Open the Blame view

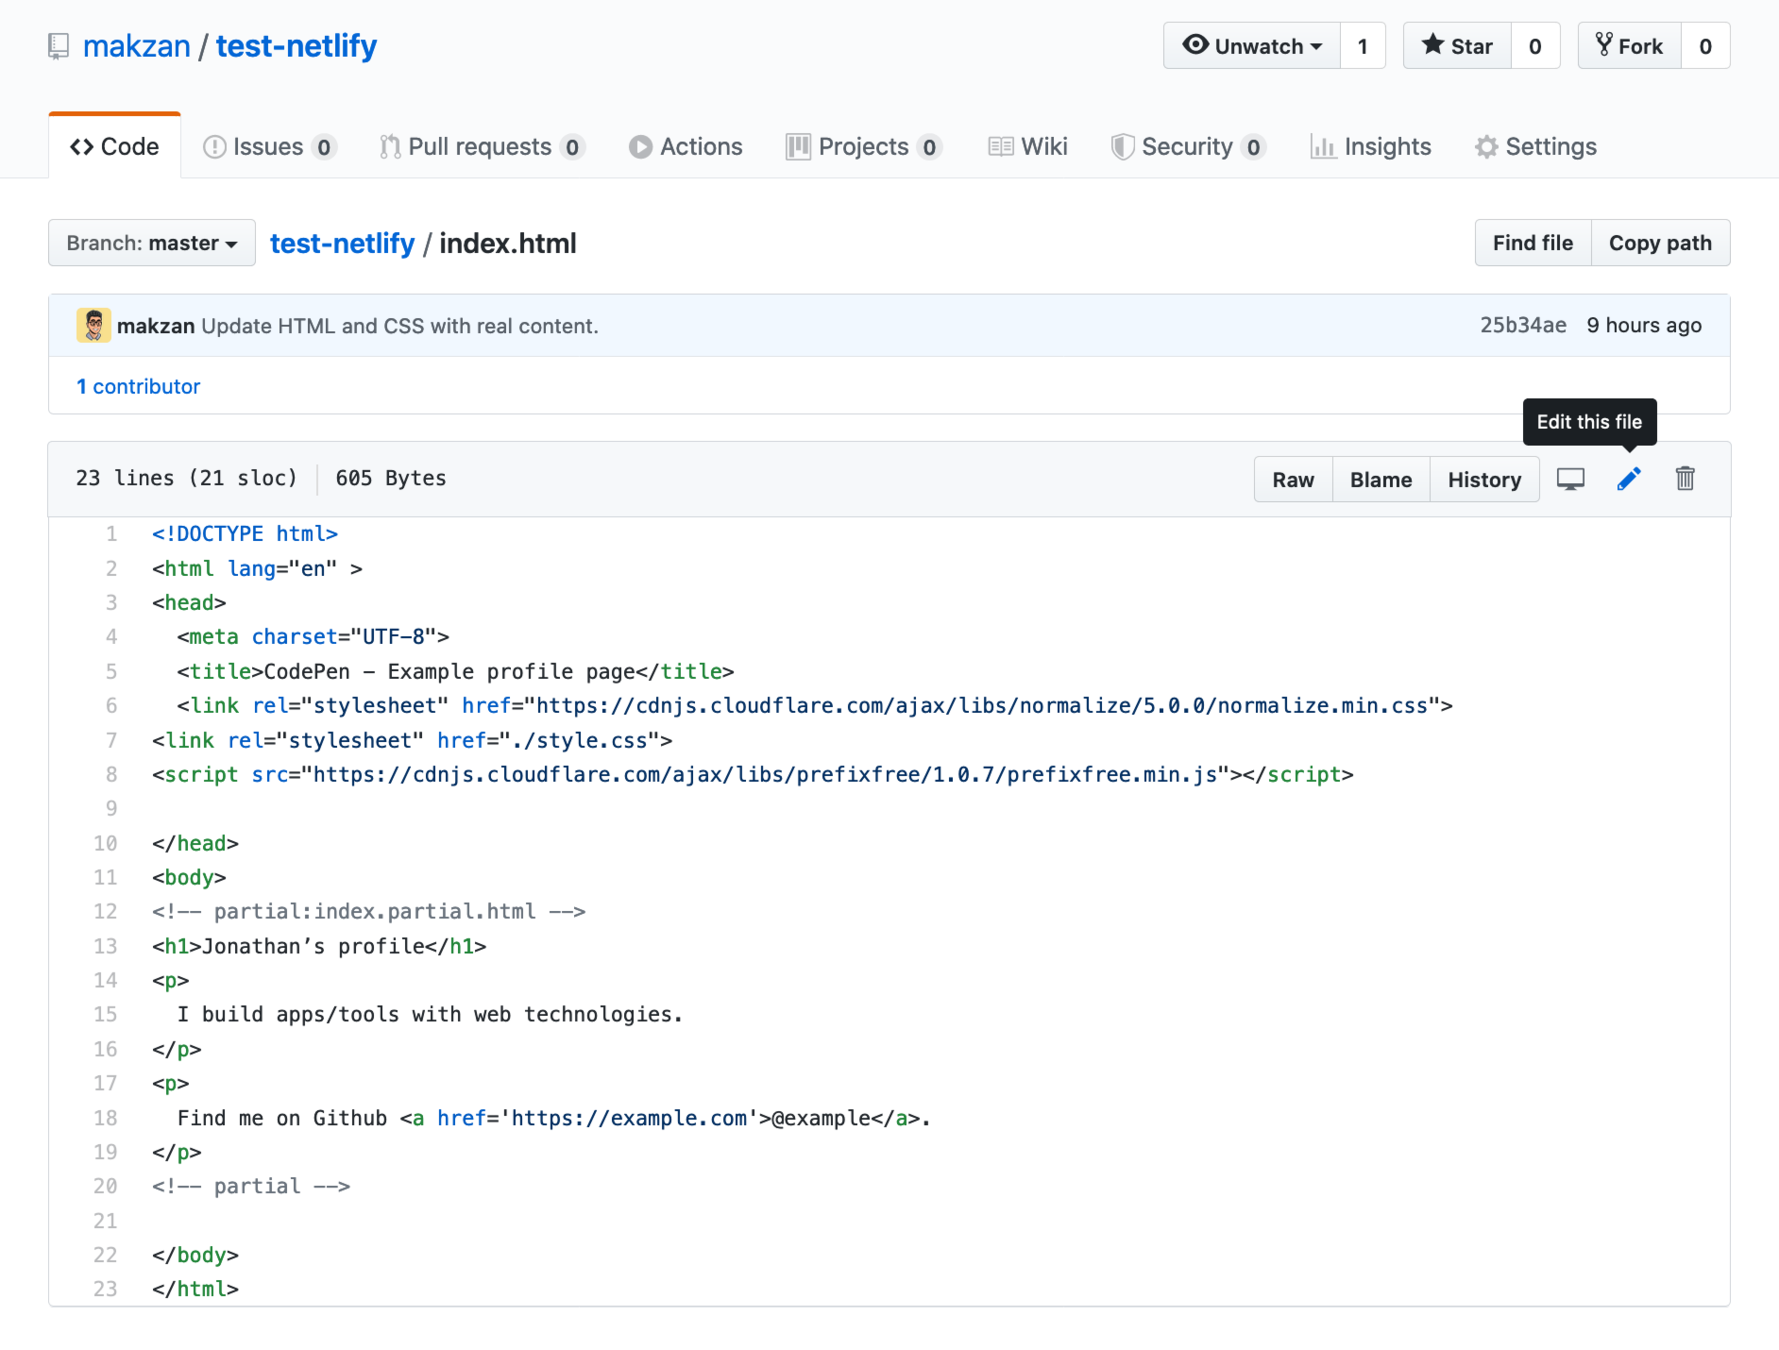tap(1381, 480)
